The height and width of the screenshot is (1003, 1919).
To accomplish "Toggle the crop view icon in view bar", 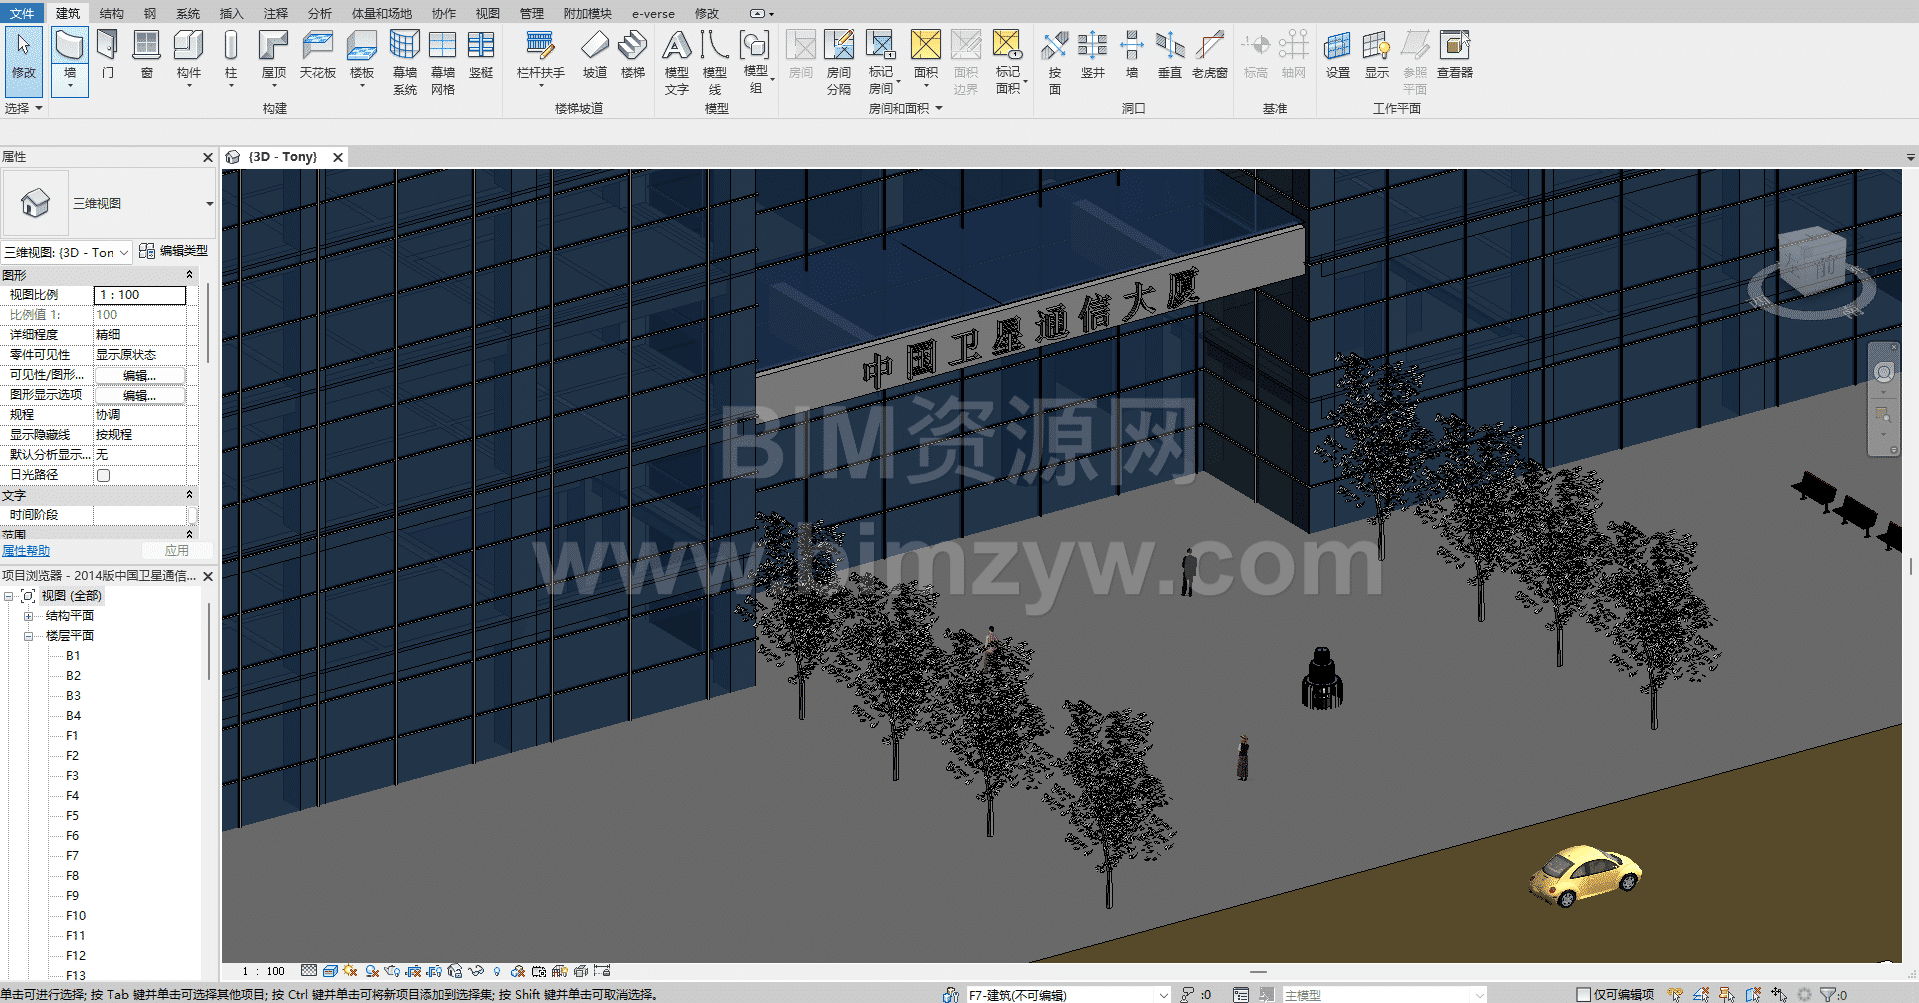I will click(413, 971).
